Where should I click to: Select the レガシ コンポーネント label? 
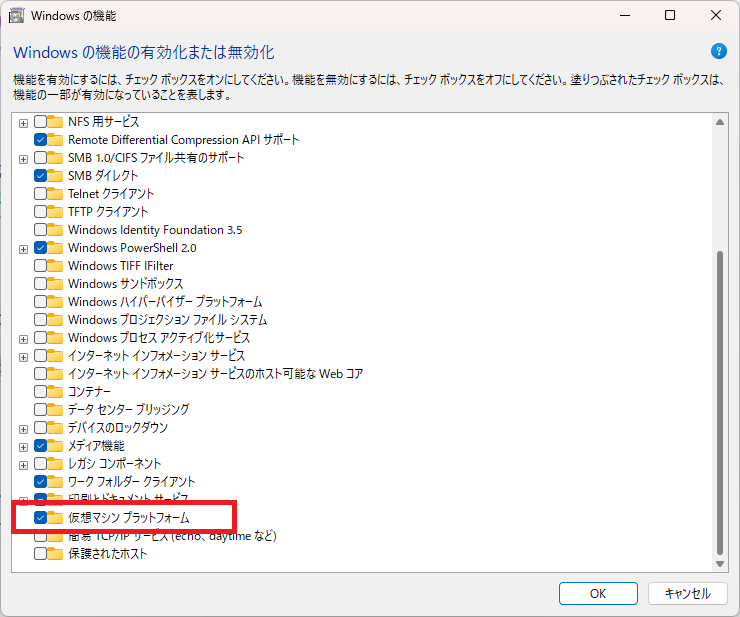(x=115, y=464)
